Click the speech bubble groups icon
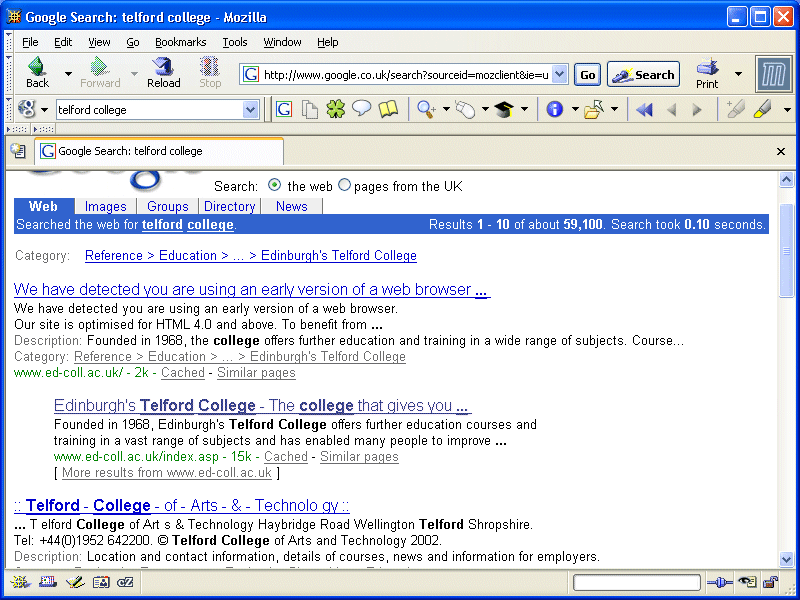This screenshot has width=800, height=600. click(361, 109)
